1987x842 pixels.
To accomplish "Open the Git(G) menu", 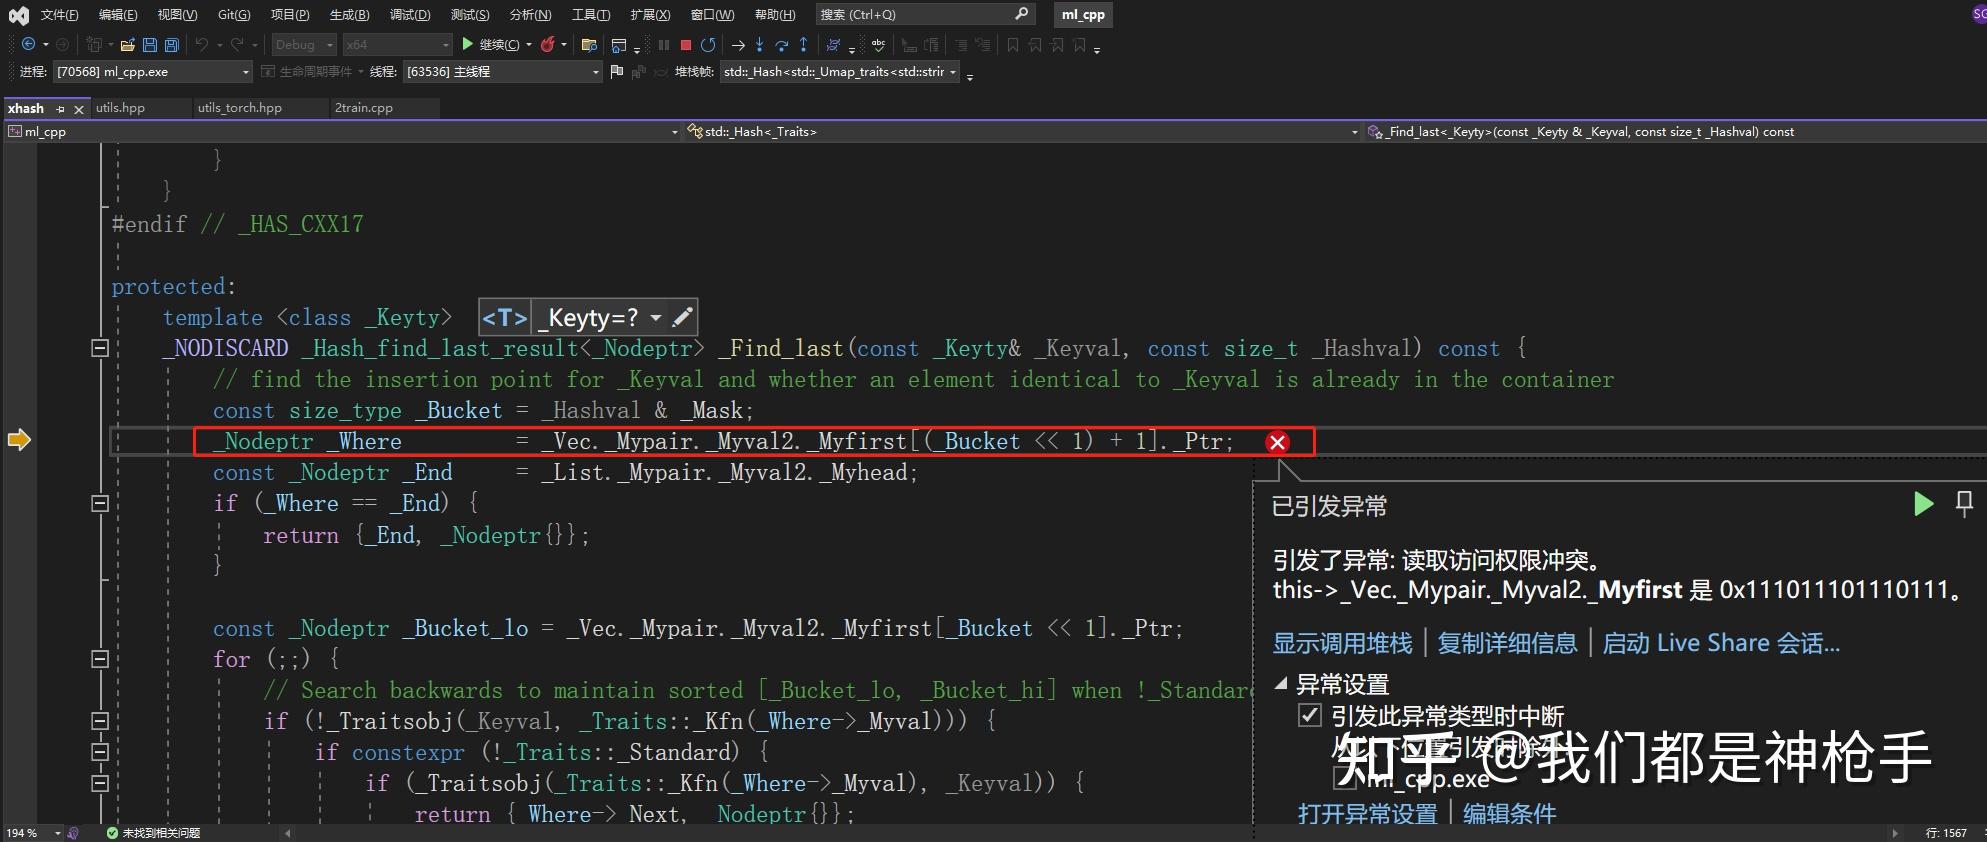I will click(x=234, y=15).
